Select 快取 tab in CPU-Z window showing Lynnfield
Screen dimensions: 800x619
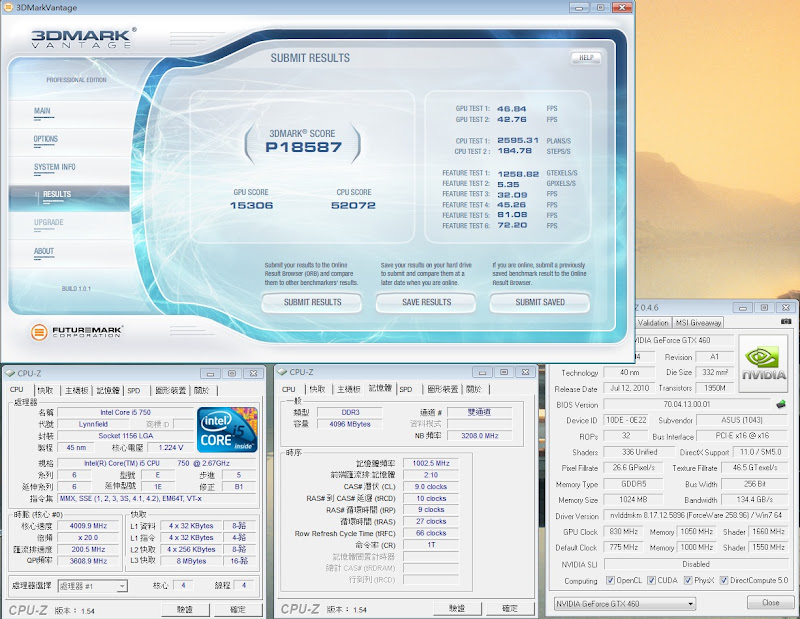(x=45, y=390)
